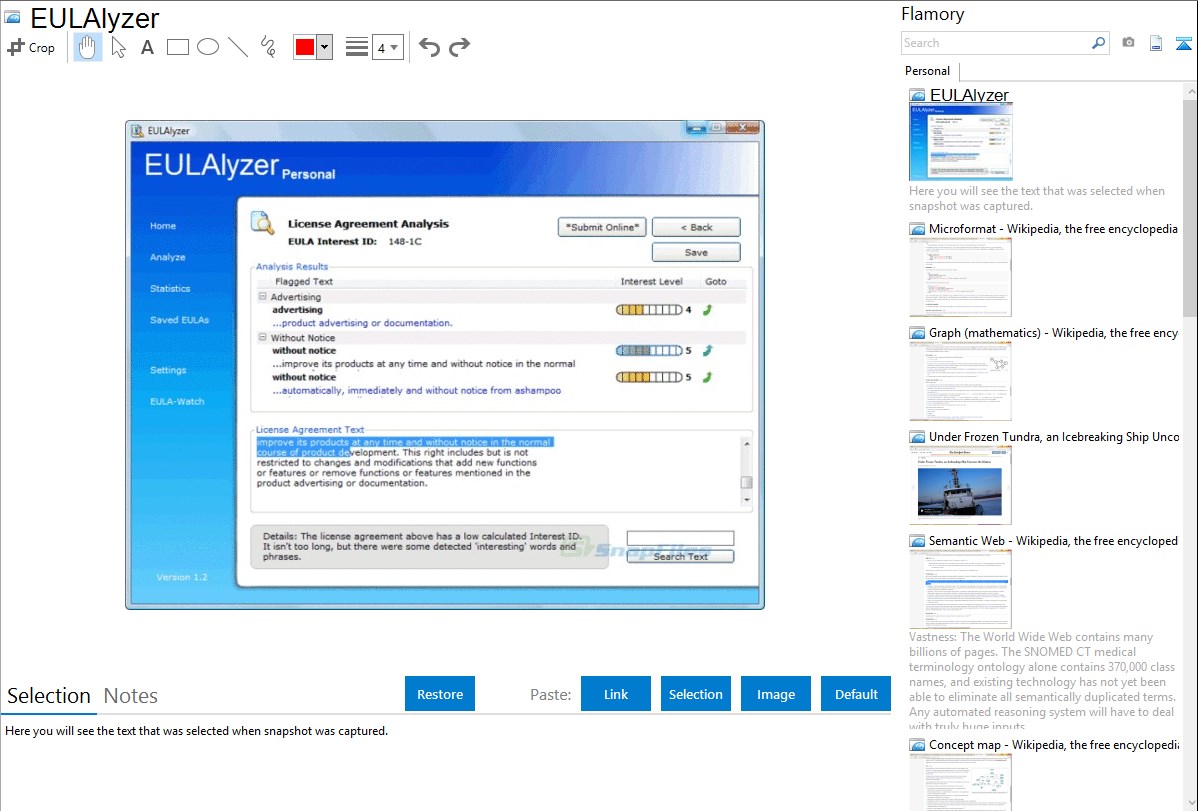
Task: Click the Concept map snapshot title
Action: [x=1054, y=745]
